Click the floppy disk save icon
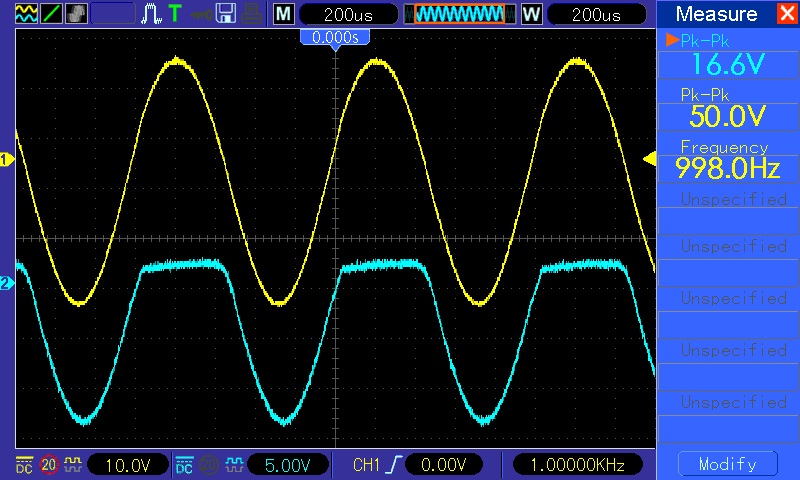This screenshot has width=800, height=480. tap(226, 14)
